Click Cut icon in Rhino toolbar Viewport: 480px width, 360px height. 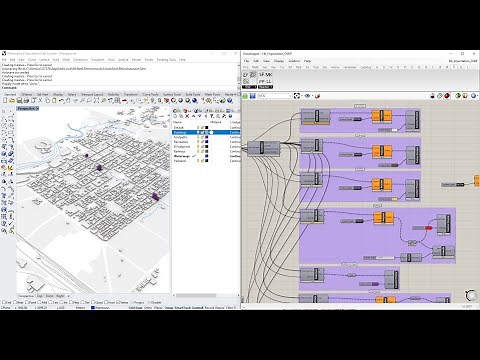[x=40, y=100]
